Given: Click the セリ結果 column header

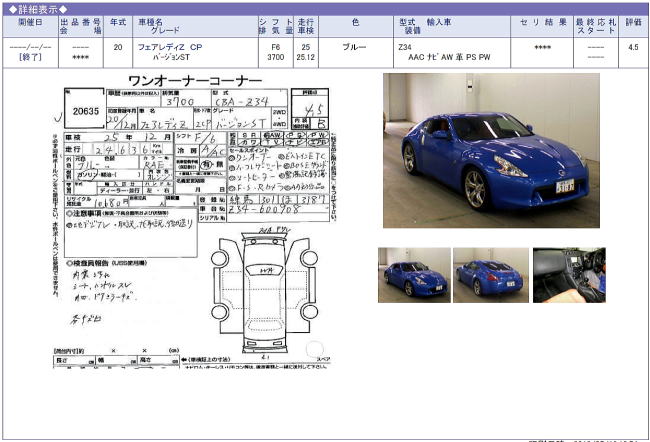Looking at the screenshot, I should coord(542,26).
